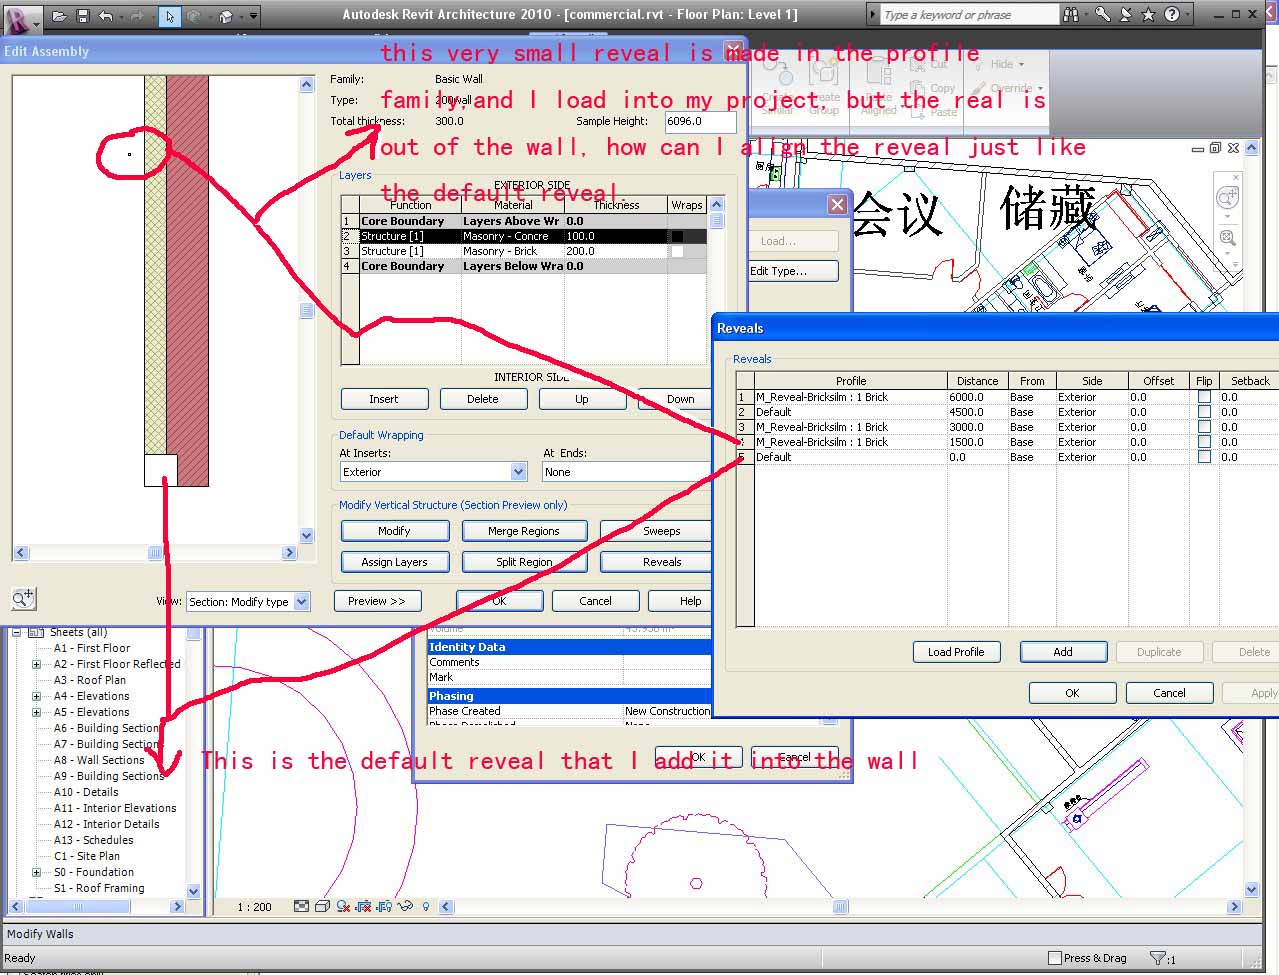Close the Edit Assembly dialog

tap(735, 51)
